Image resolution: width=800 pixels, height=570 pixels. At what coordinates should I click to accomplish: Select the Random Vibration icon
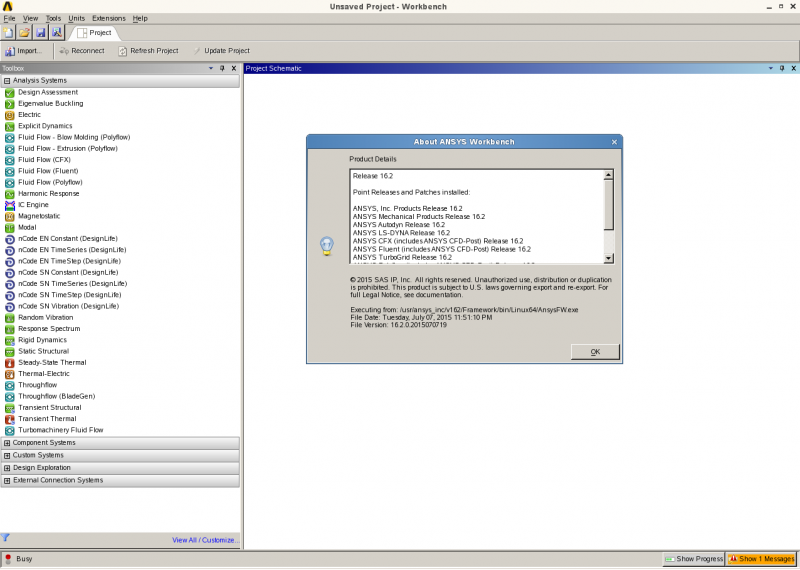10,318
